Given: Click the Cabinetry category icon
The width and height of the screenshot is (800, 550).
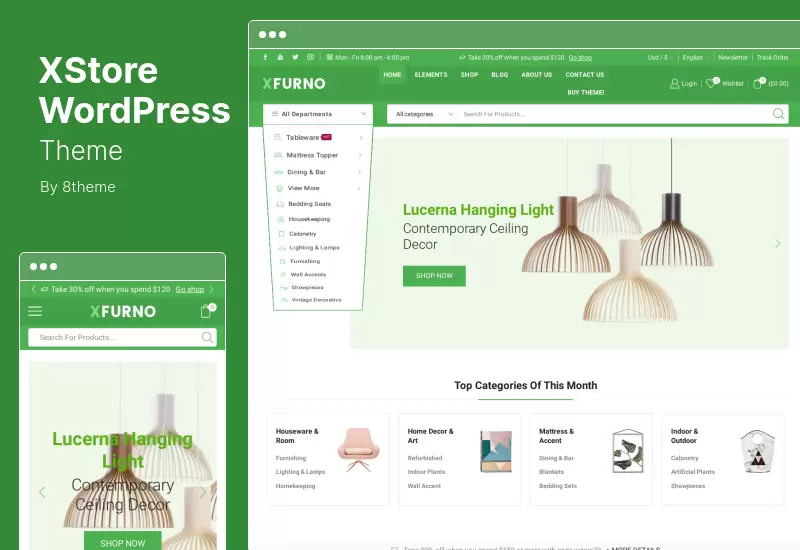Looking at the screenshot, I should [281, 234].
